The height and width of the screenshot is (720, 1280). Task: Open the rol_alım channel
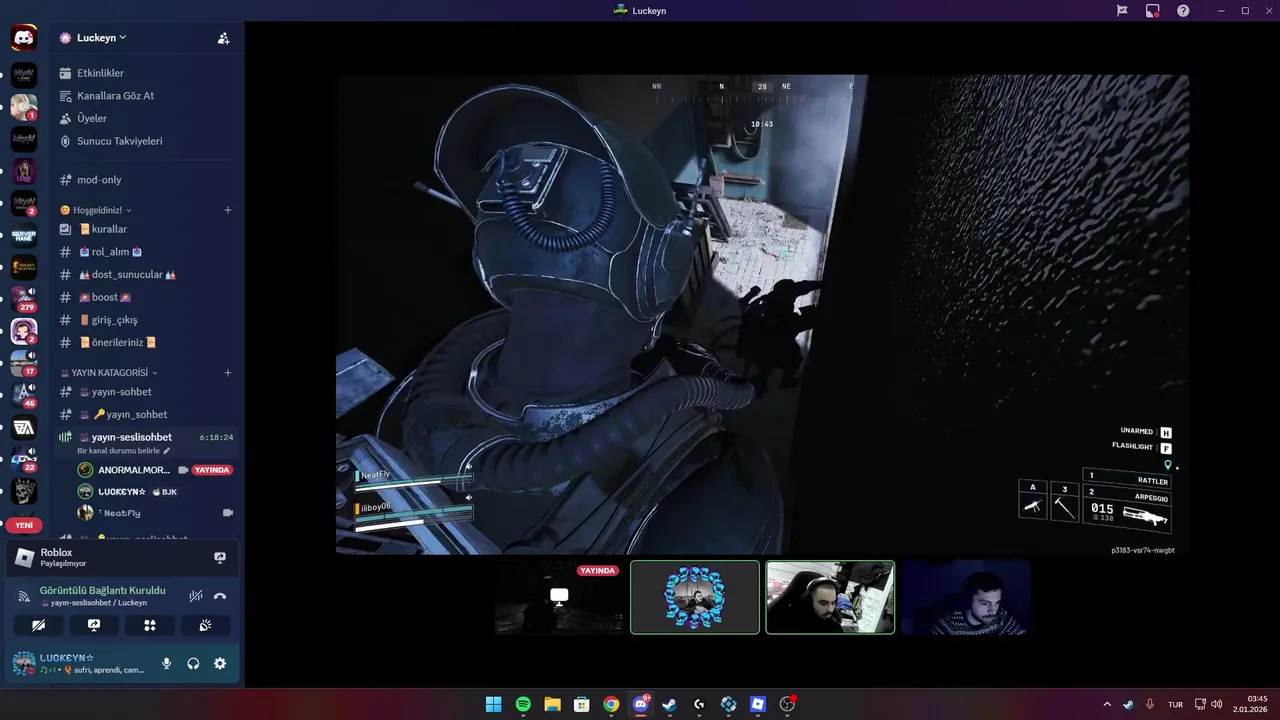tap(146, 252)
